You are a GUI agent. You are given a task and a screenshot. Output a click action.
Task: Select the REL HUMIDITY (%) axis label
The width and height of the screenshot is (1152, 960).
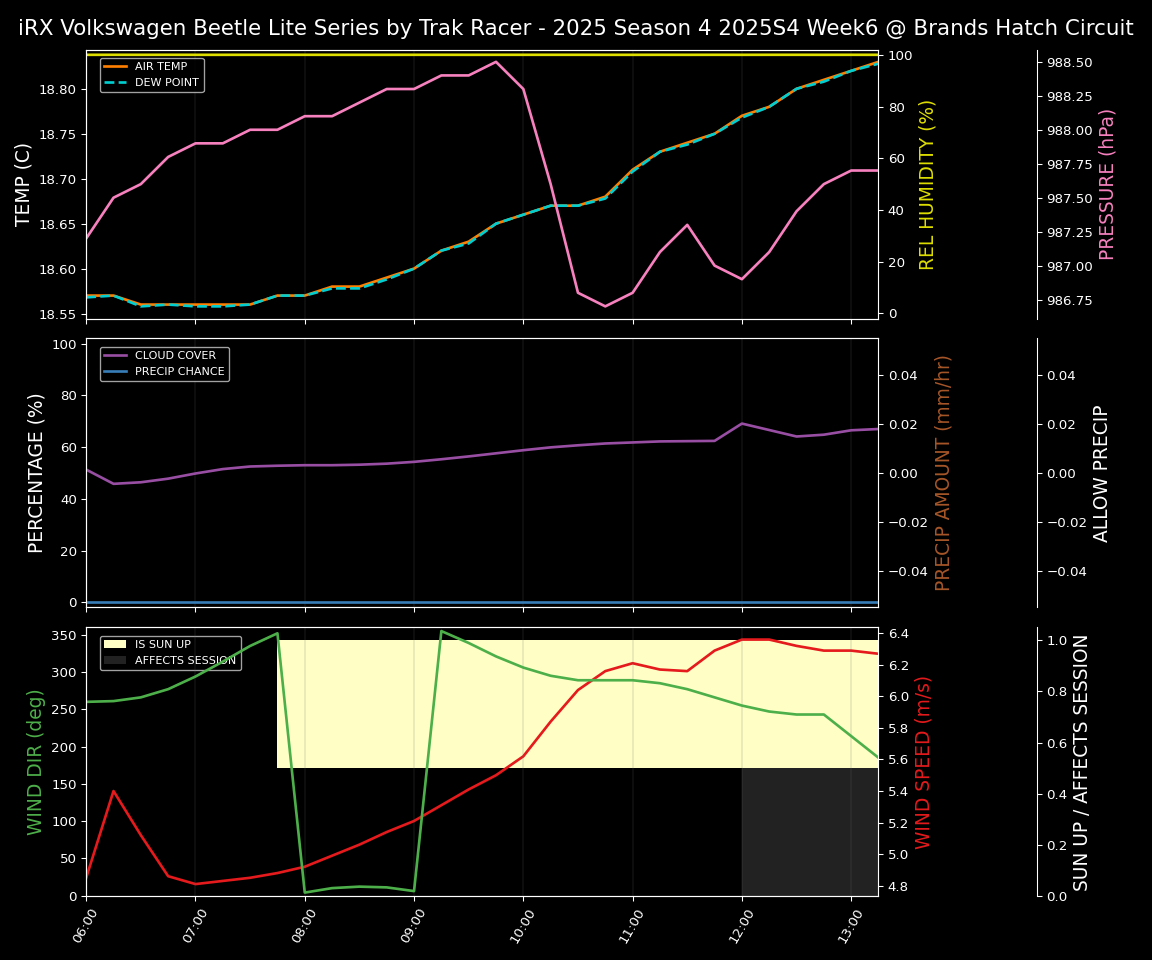(x=927, y=184)
